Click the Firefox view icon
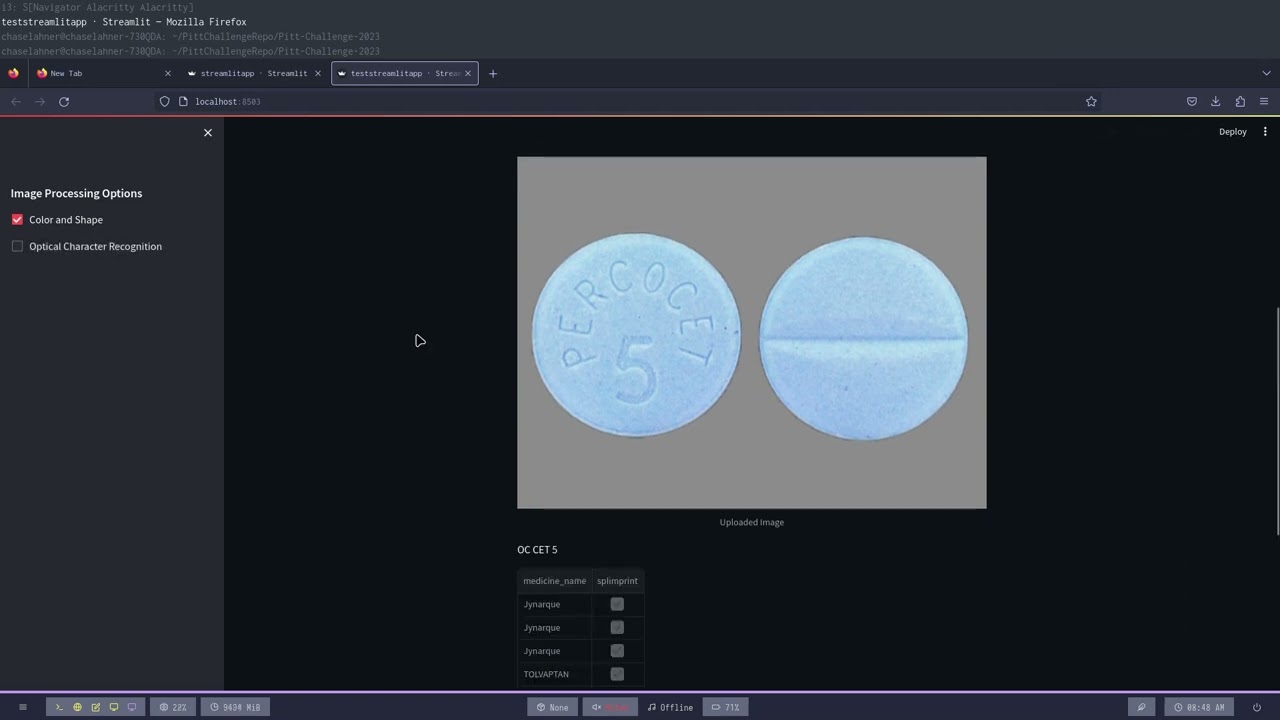Screen dimensions: 1280x720 coord(13,73)
